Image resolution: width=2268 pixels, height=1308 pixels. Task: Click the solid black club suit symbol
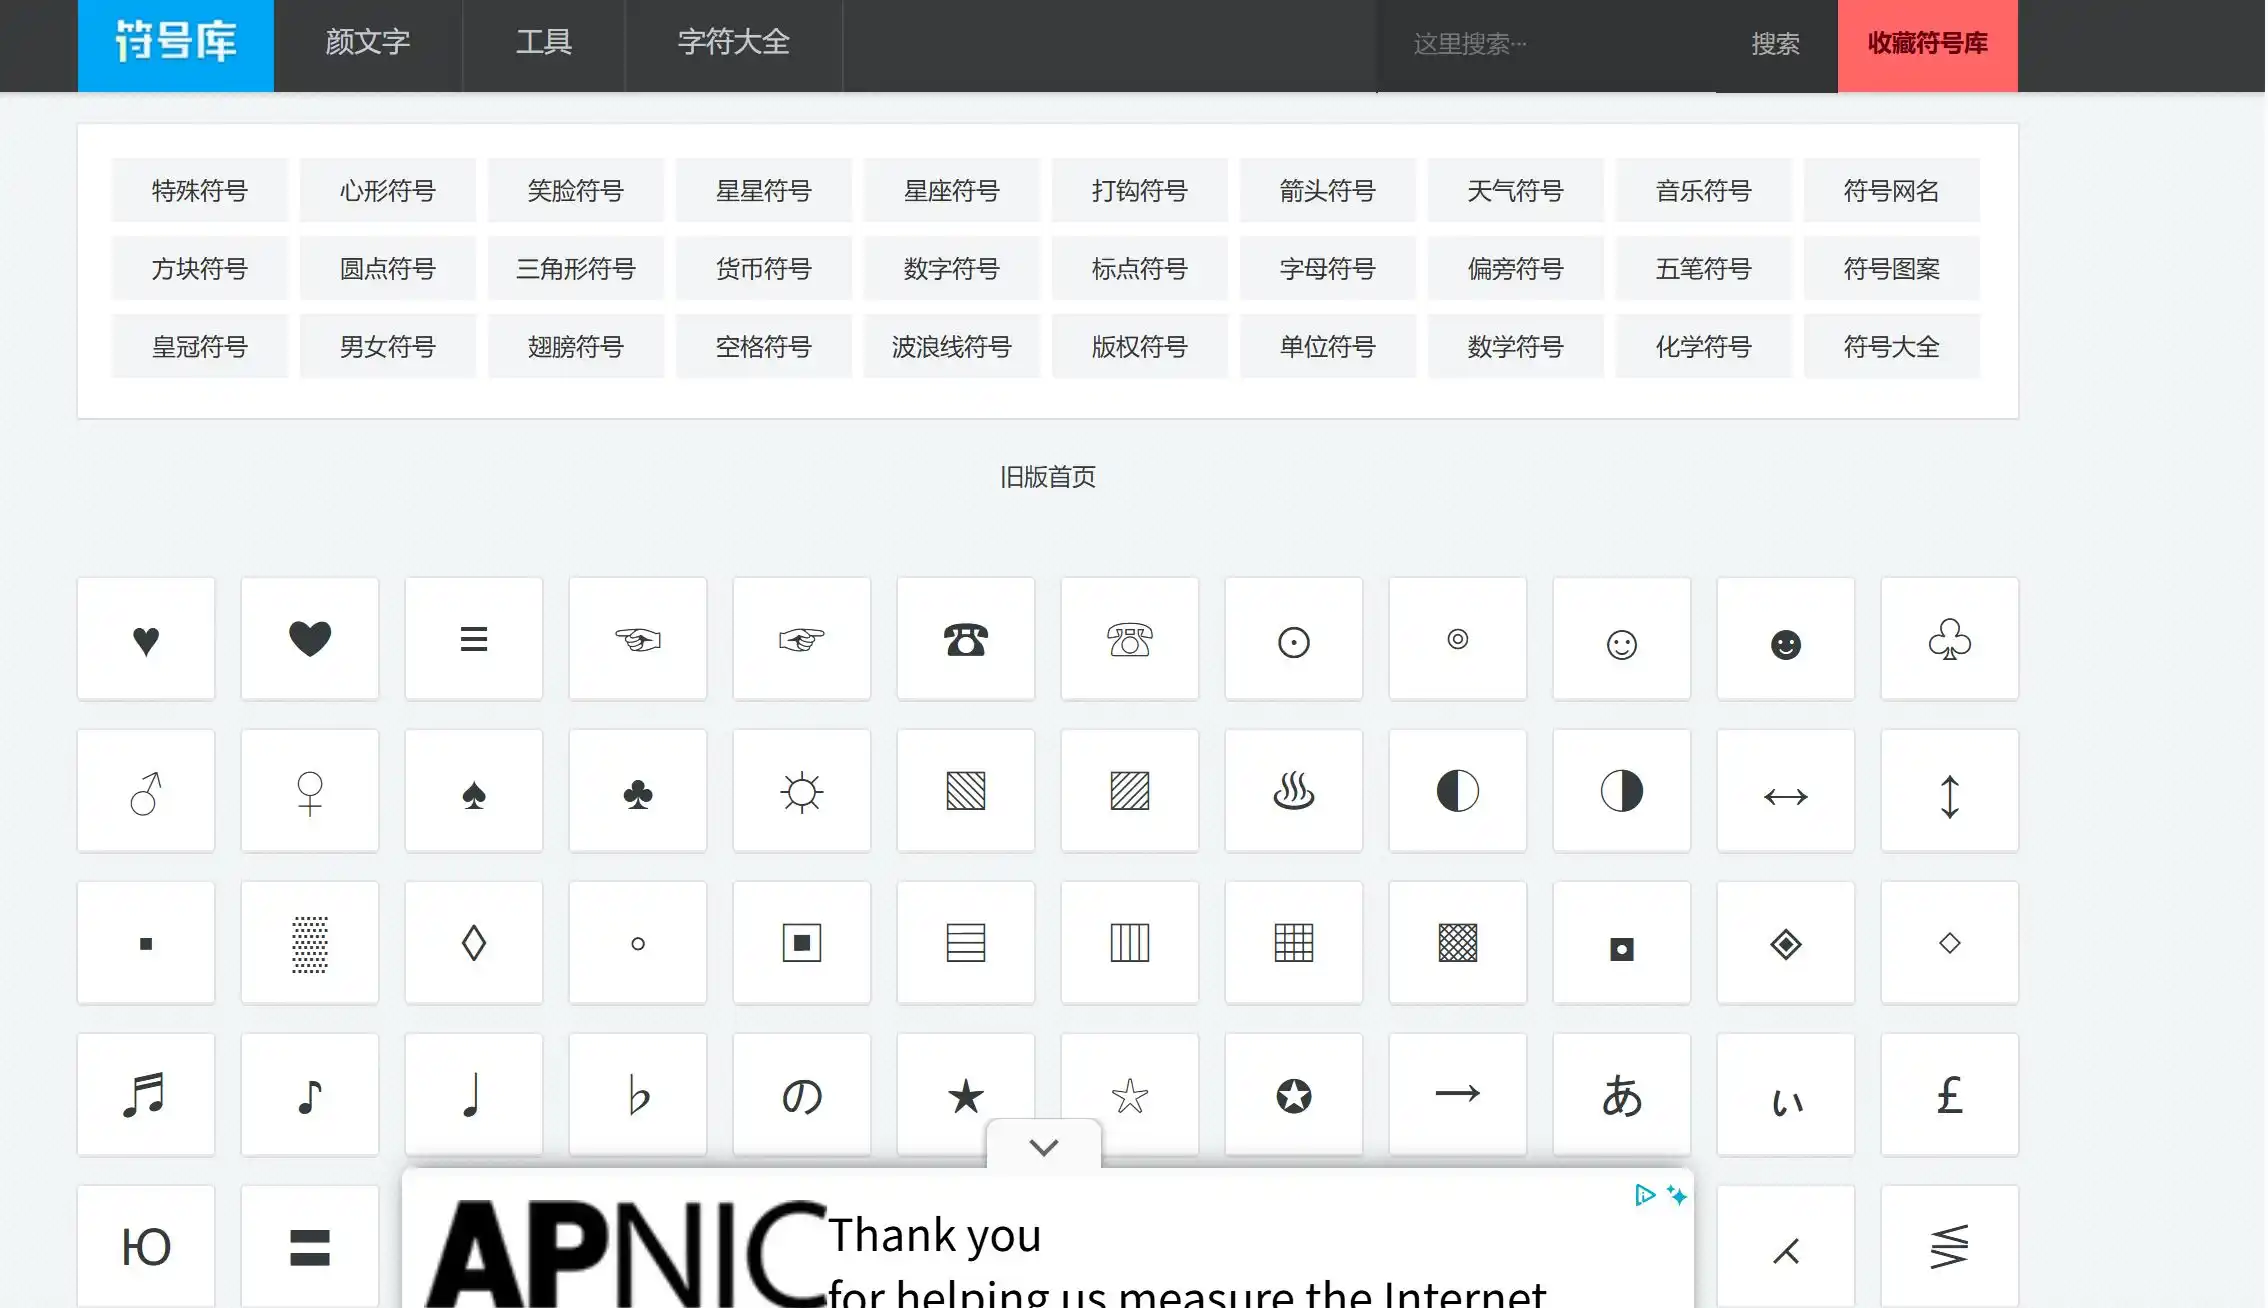(638, 791)
